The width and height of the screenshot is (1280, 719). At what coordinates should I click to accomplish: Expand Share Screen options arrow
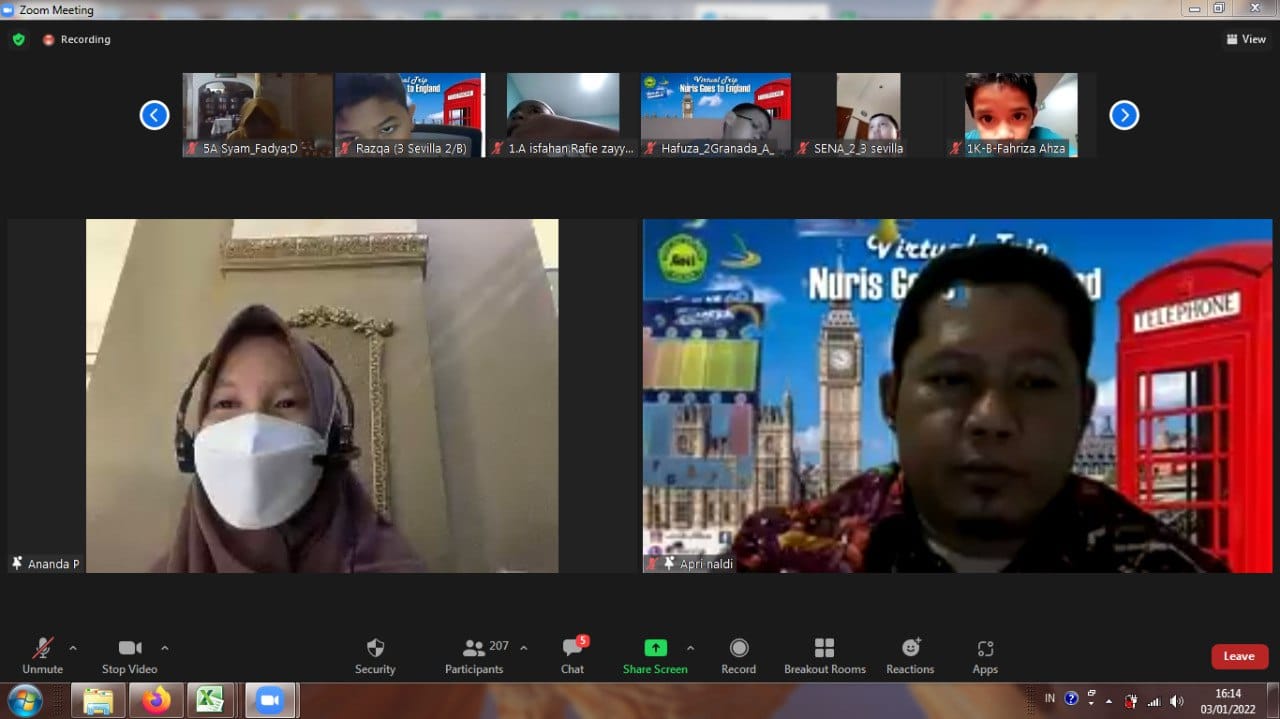point(690,648)
